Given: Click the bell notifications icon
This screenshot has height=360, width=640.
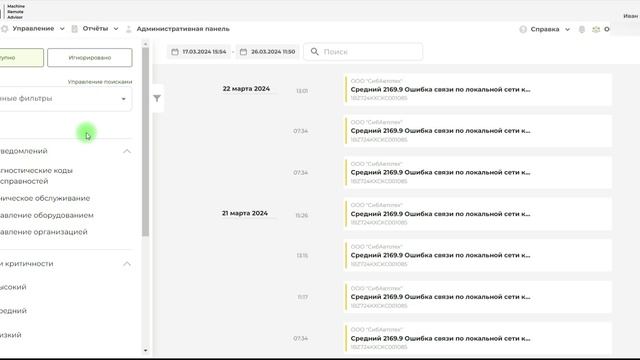Looking at the screenshot, I should pyautogui.click(x=582, y=29).
